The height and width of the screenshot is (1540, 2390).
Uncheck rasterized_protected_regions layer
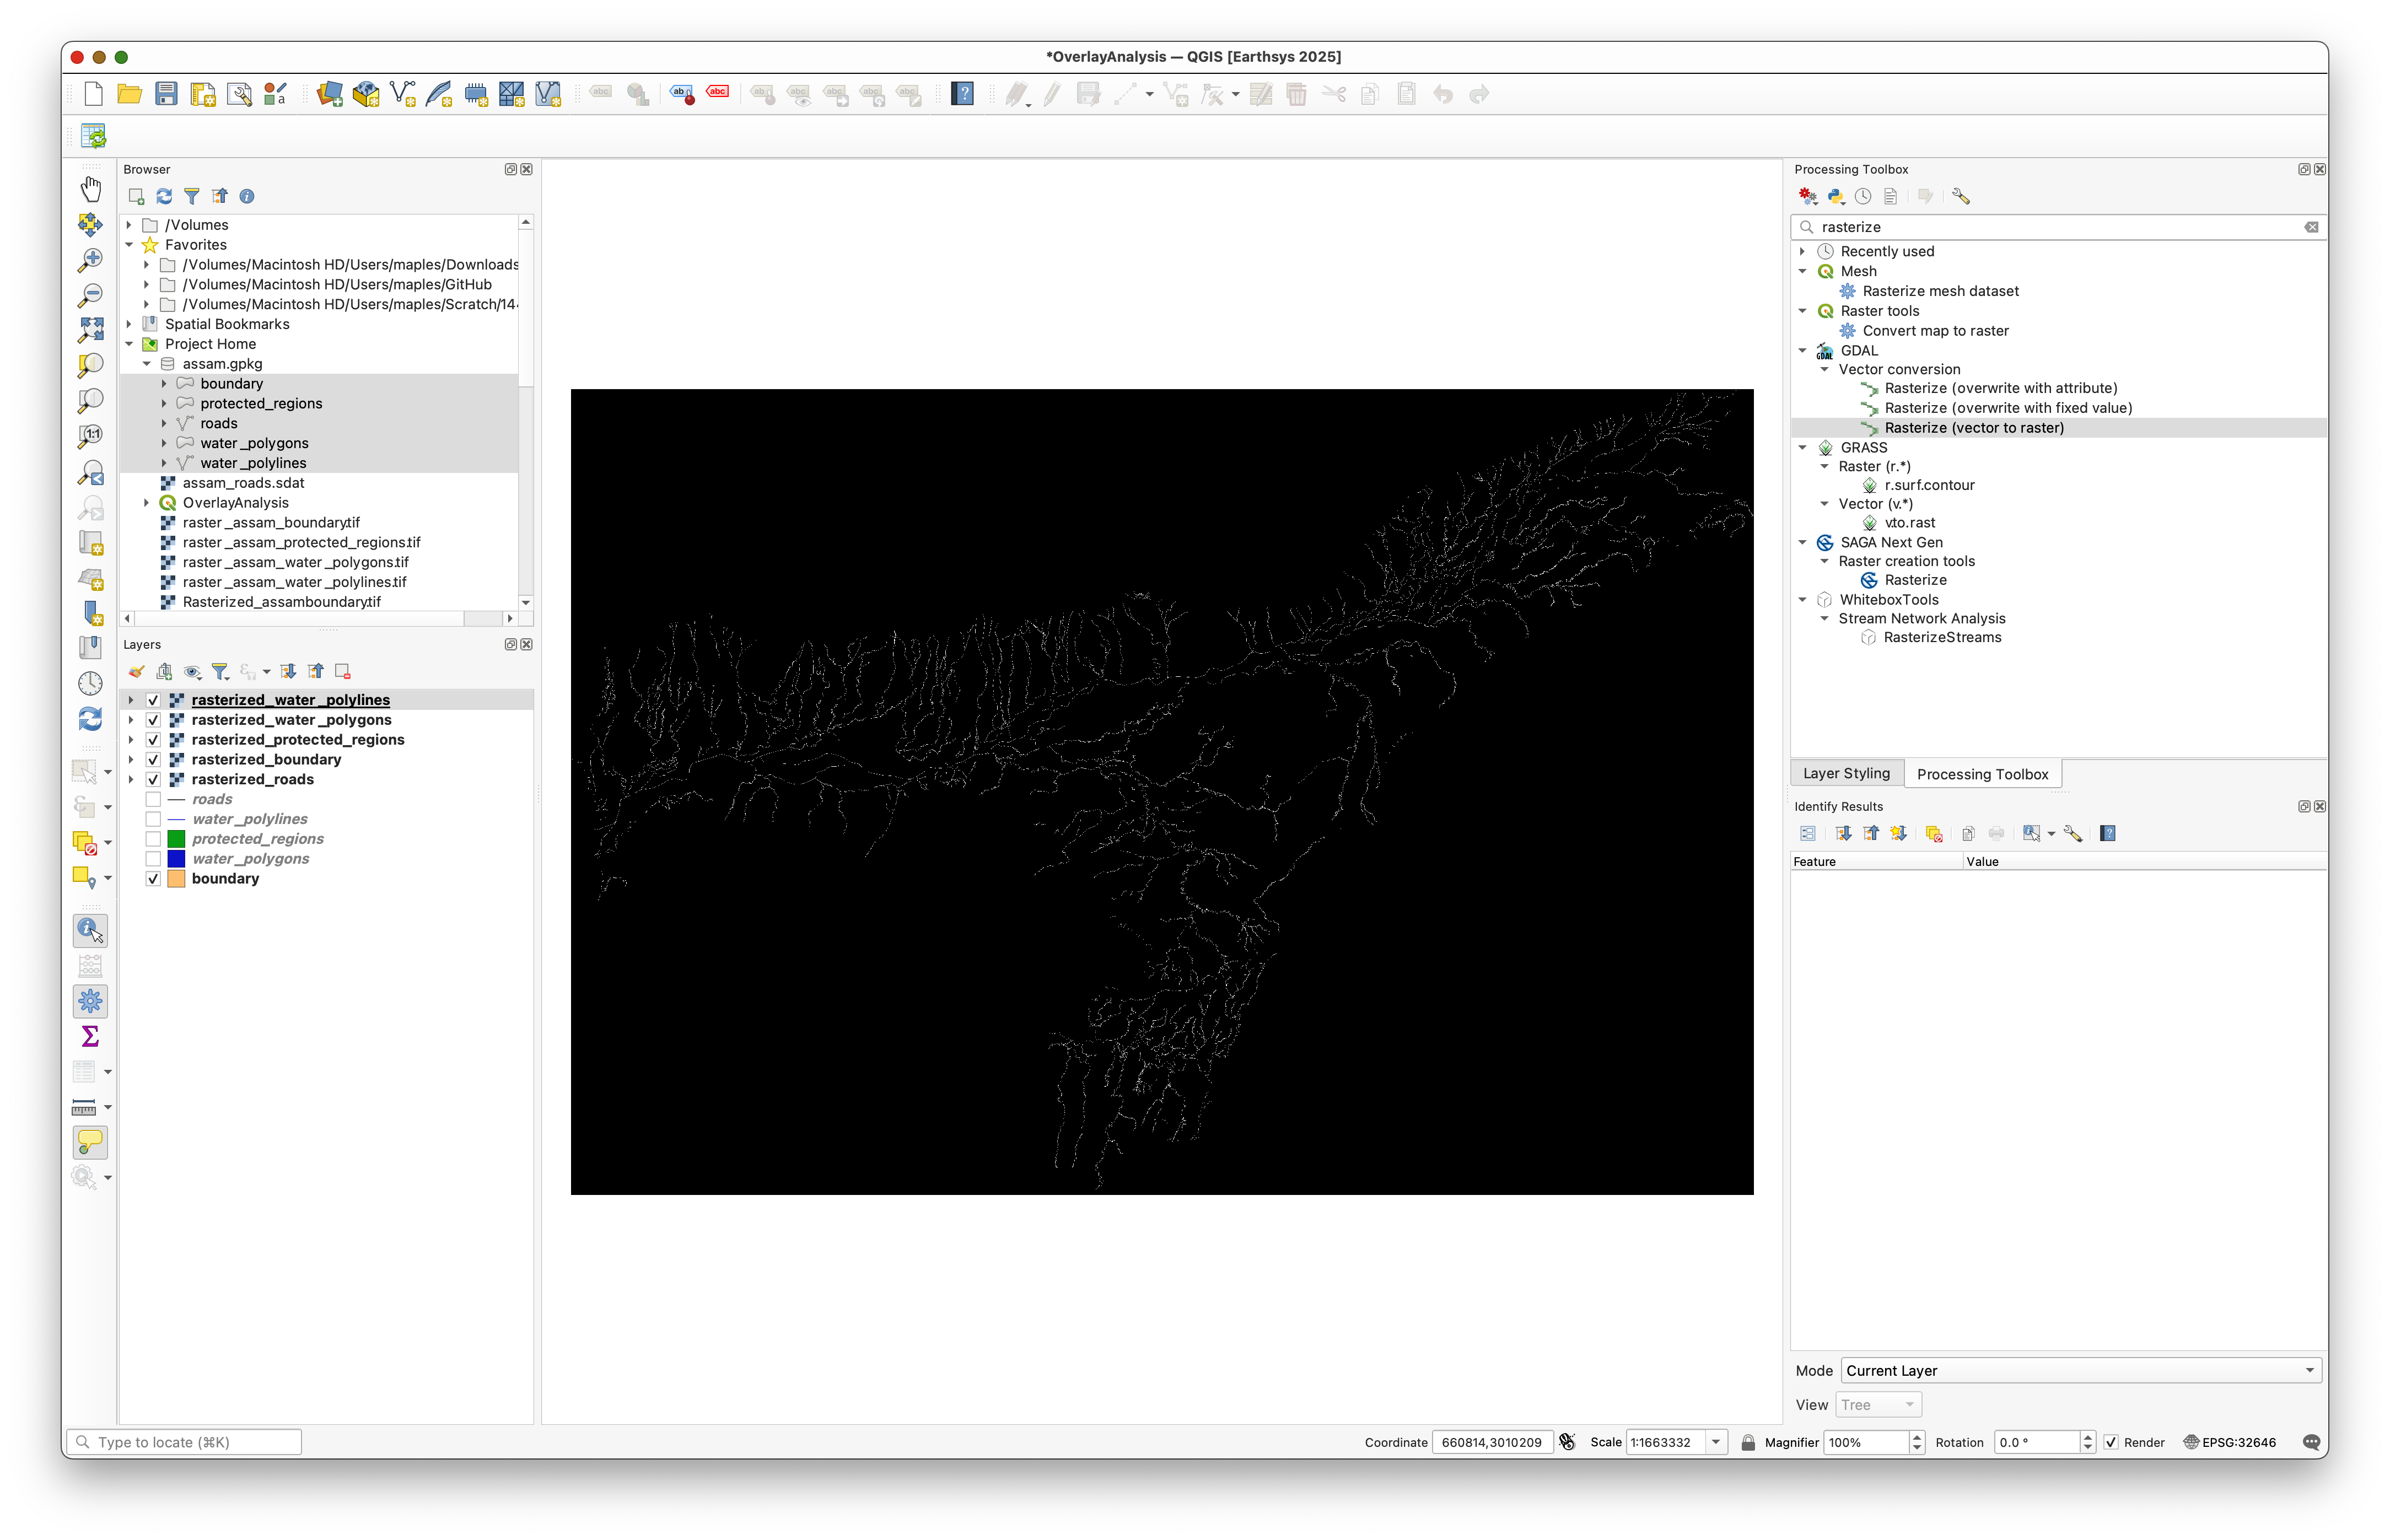pos(153,740)
